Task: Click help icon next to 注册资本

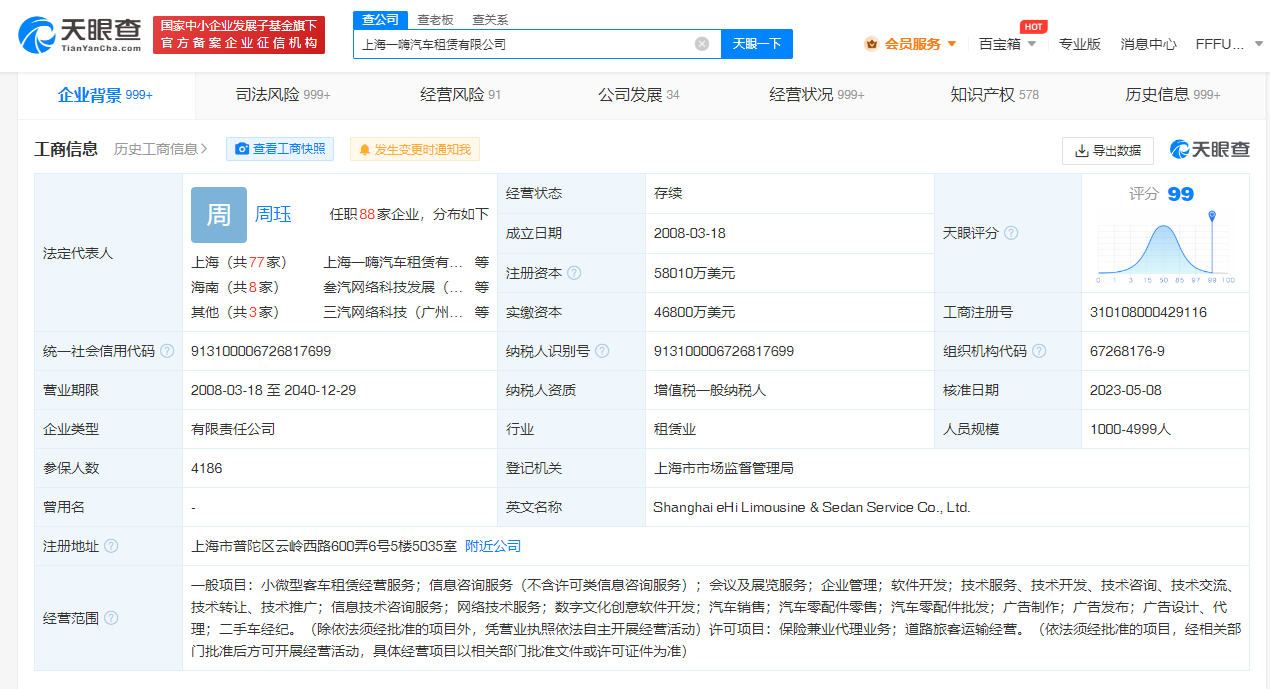Action: pos(574,273)
